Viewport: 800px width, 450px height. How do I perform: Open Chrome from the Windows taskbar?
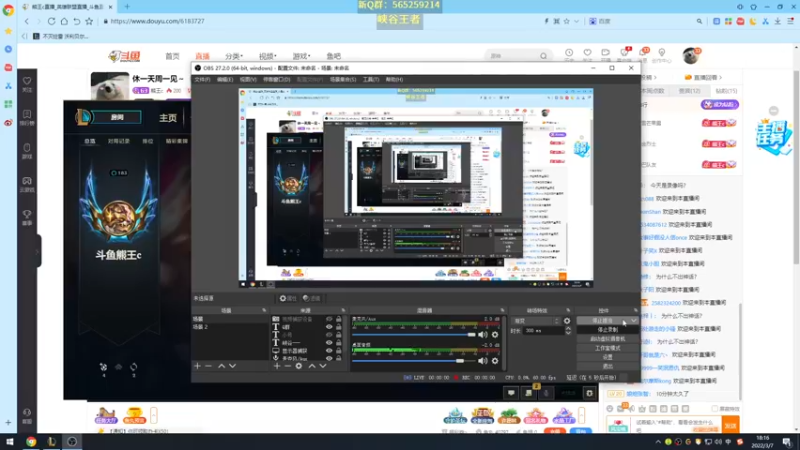click(31, 442)
